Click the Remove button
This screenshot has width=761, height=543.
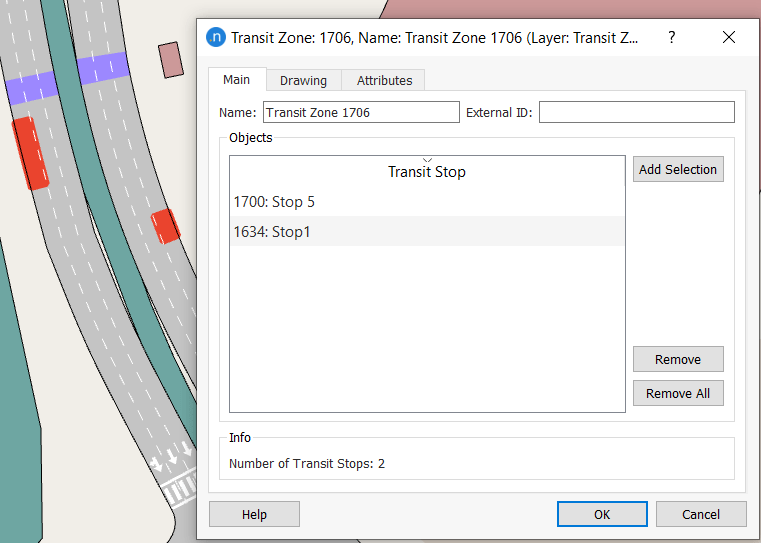678,359
